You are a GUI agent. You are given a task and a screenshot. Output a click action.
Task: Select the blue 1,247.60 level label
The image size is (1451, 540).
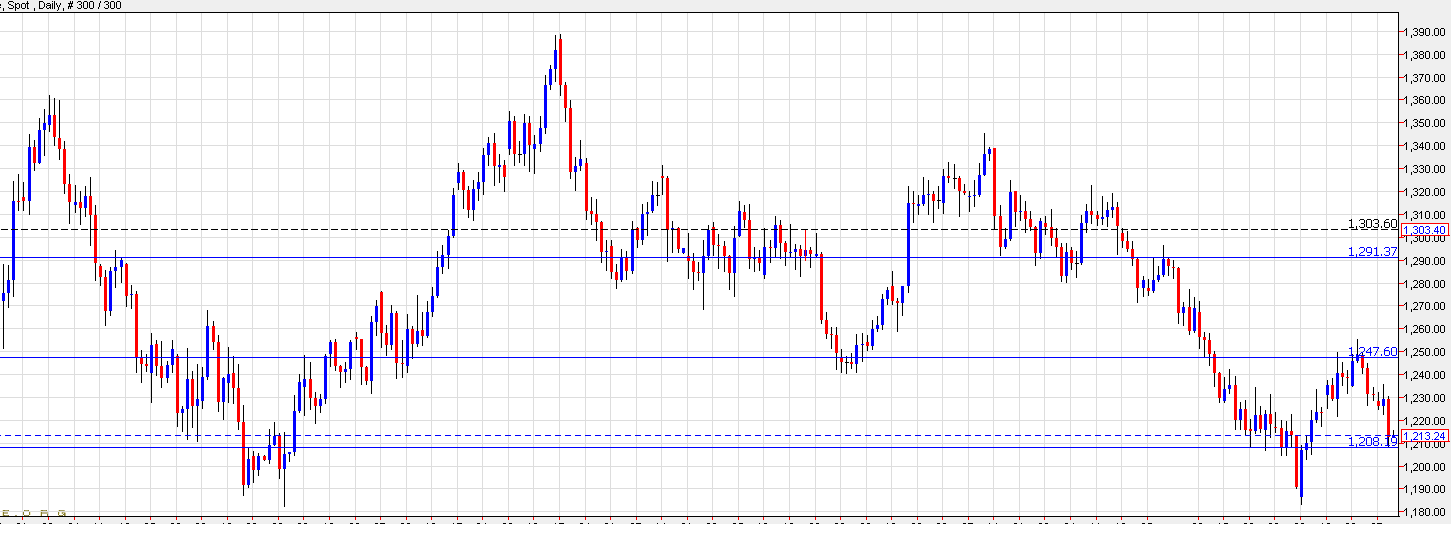point(1372,352)
